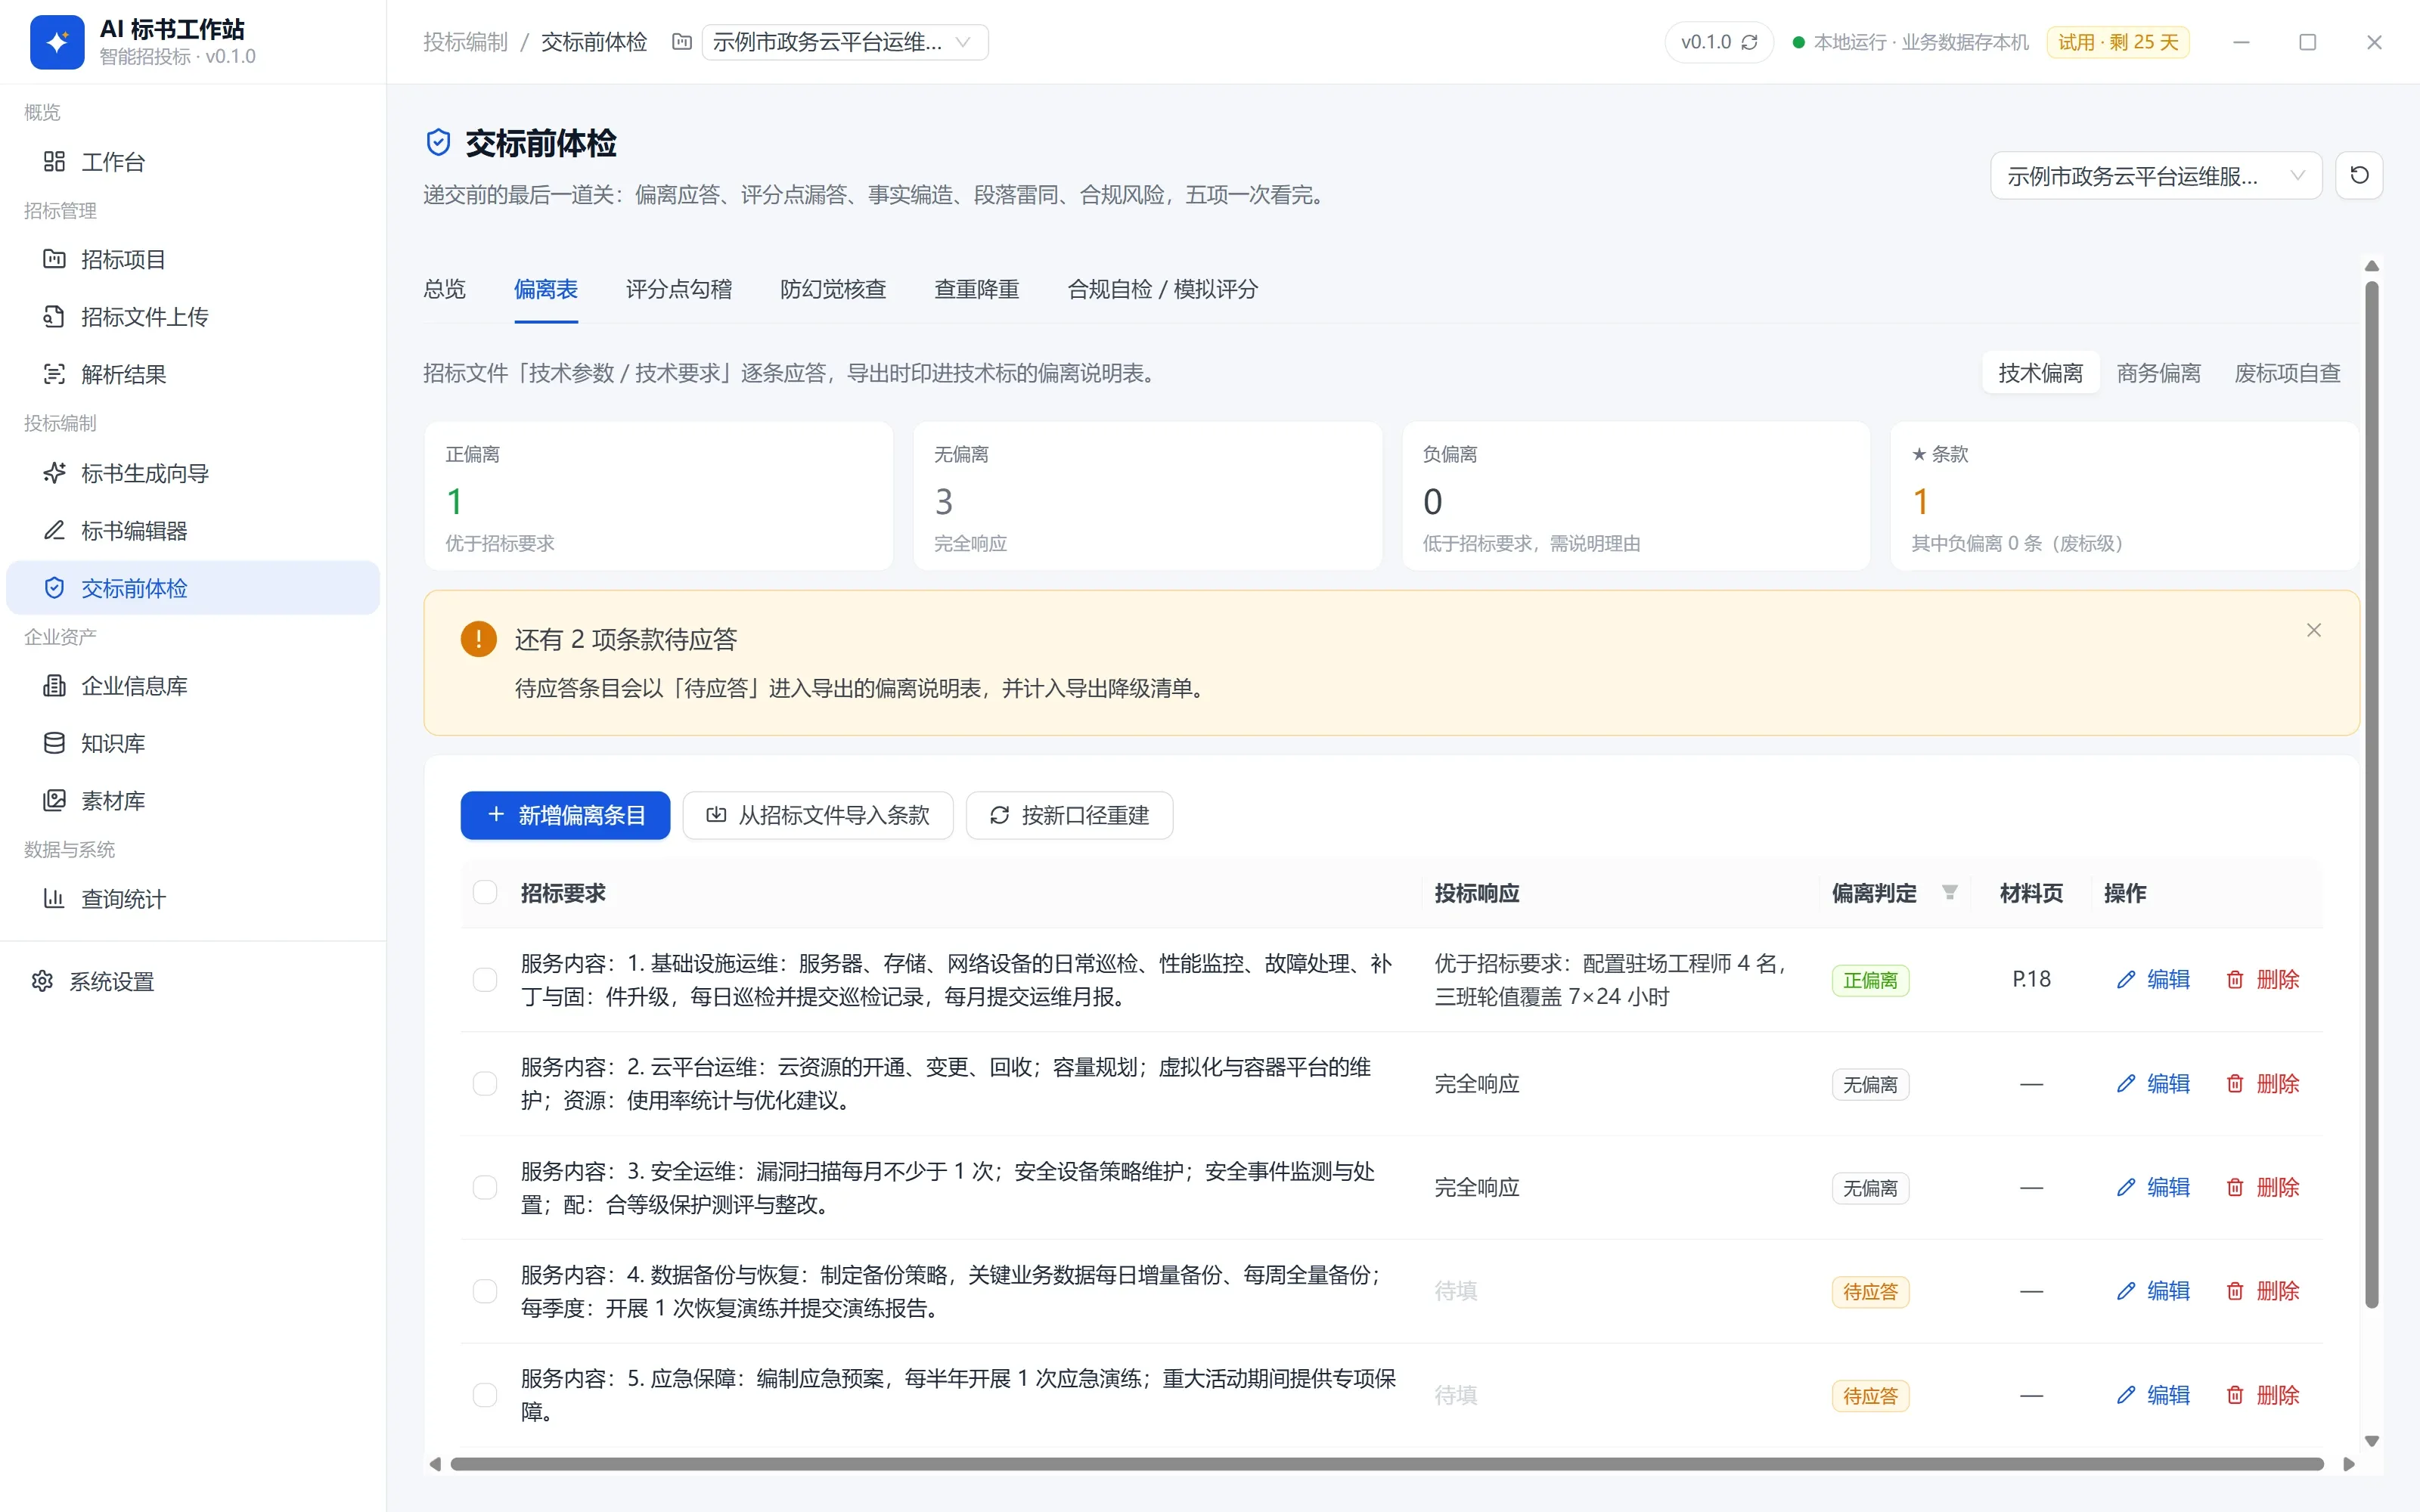The width and height of the screenshot is (2420, 1512).
Task: Click 从招标文件导入条款 button
Action: coord(818,815)
